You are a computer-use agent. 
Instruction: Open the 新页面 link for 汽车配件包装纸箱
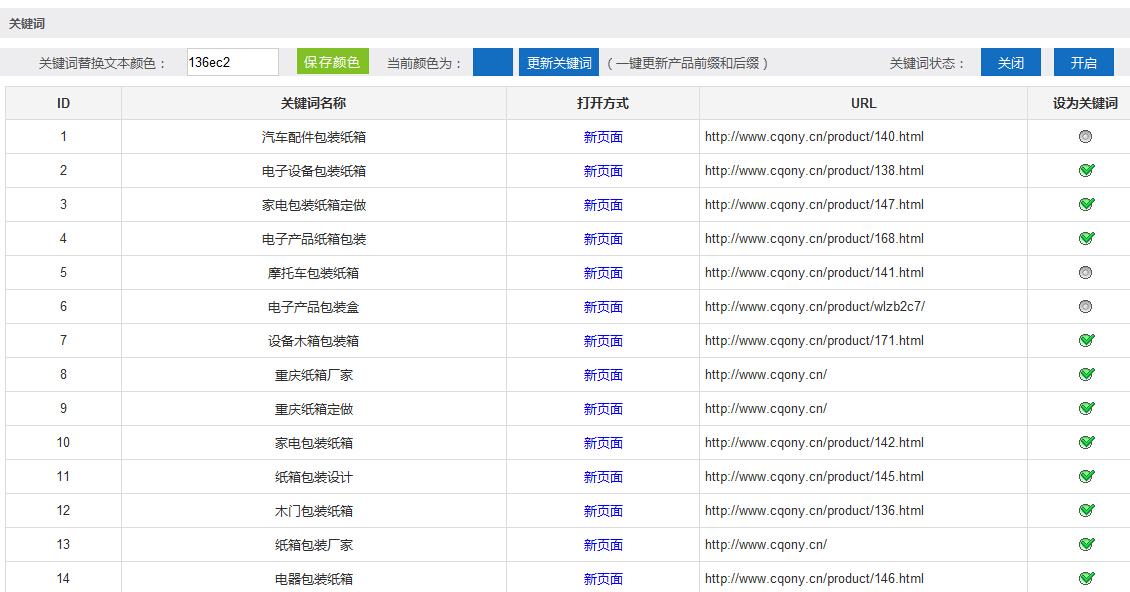(603, 137)
